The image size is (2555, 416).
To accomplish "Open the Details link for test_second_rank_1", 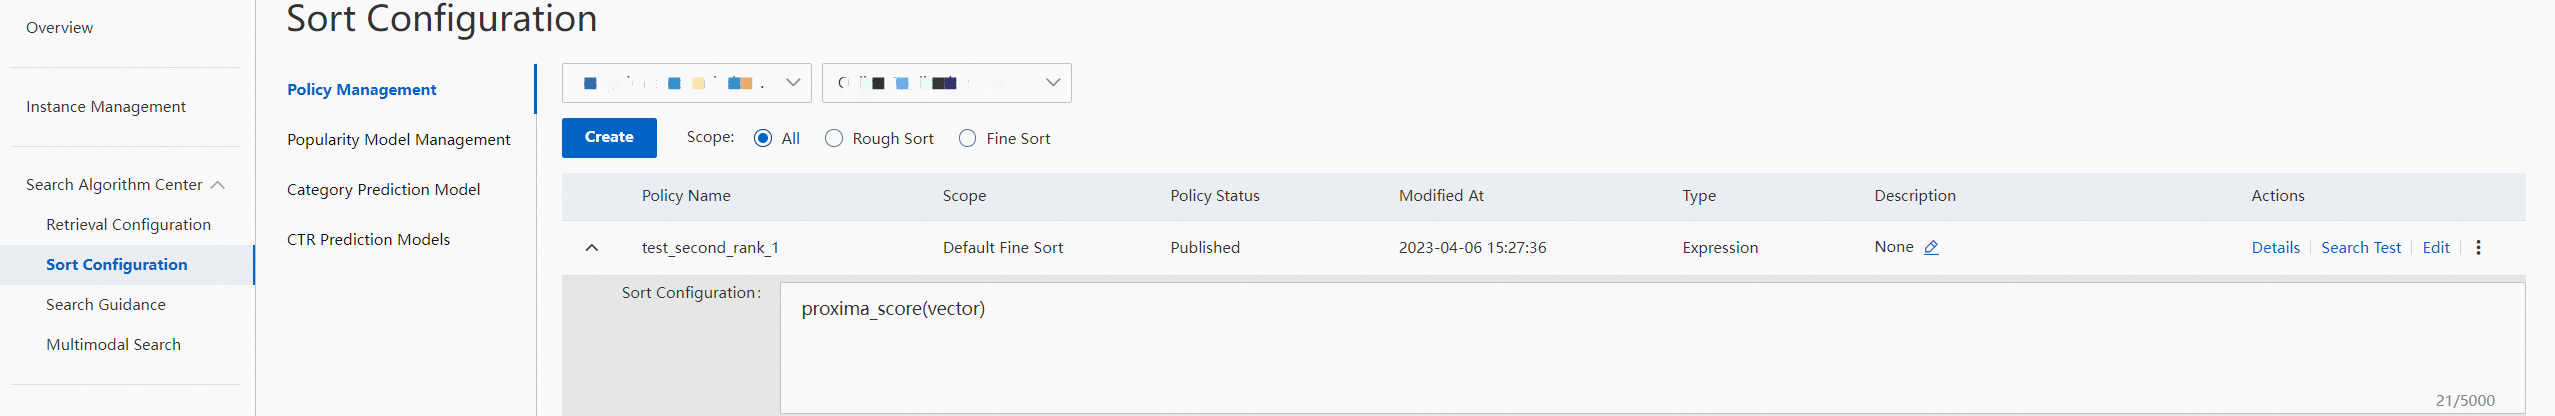I will point(2275,247).
